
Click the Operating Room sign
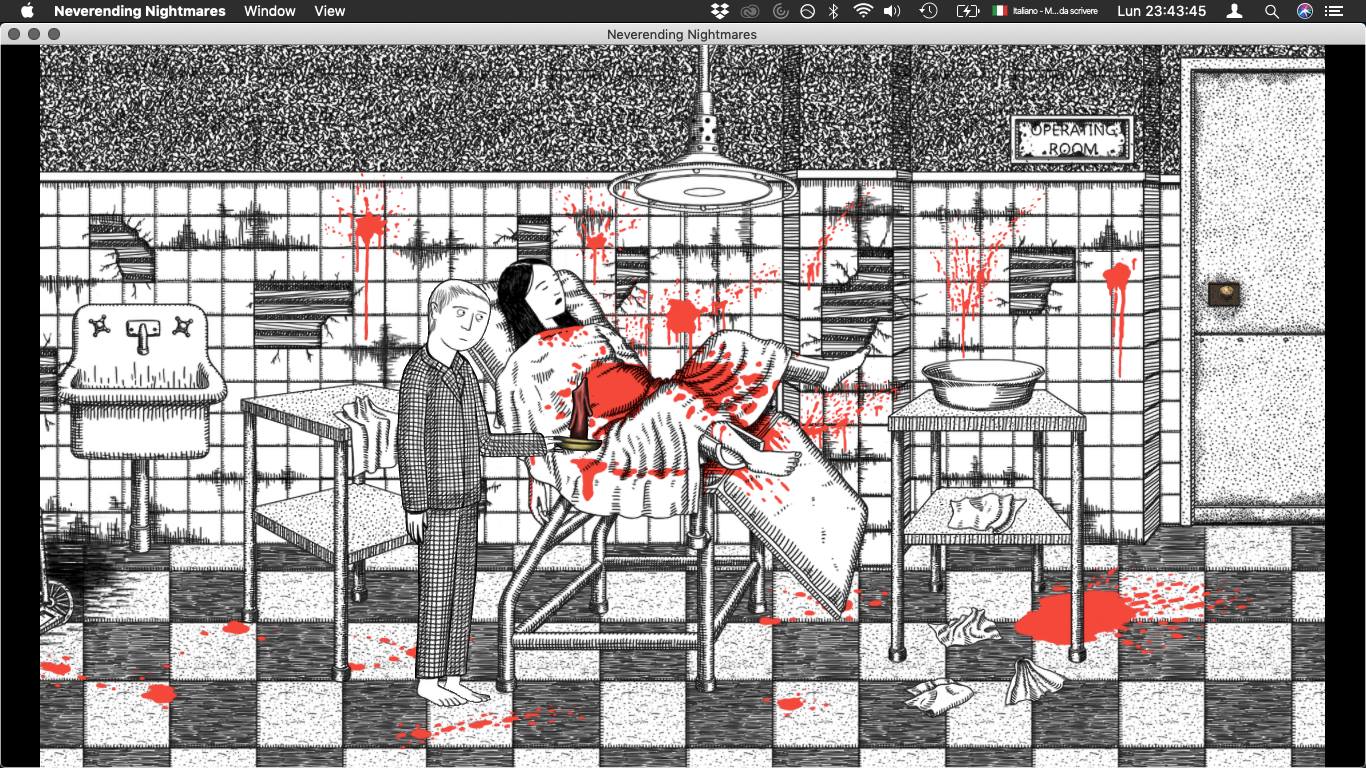(x=1072, y=139)
